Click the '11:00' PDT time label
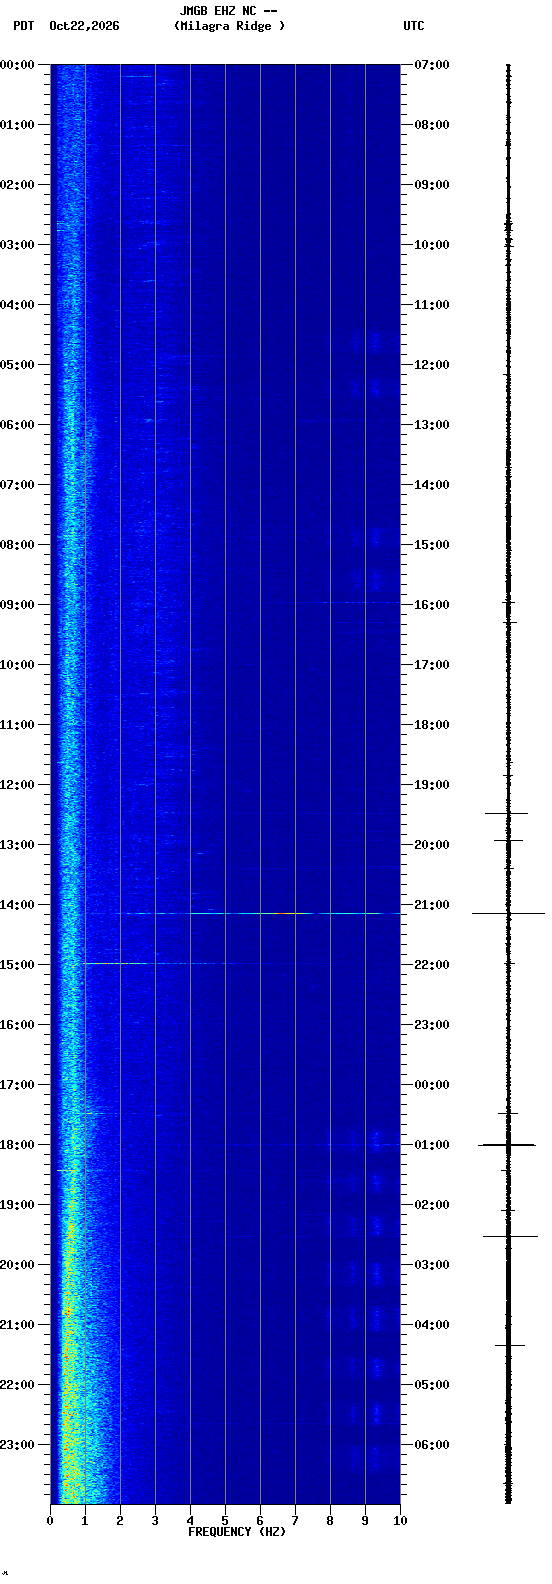 17,725
